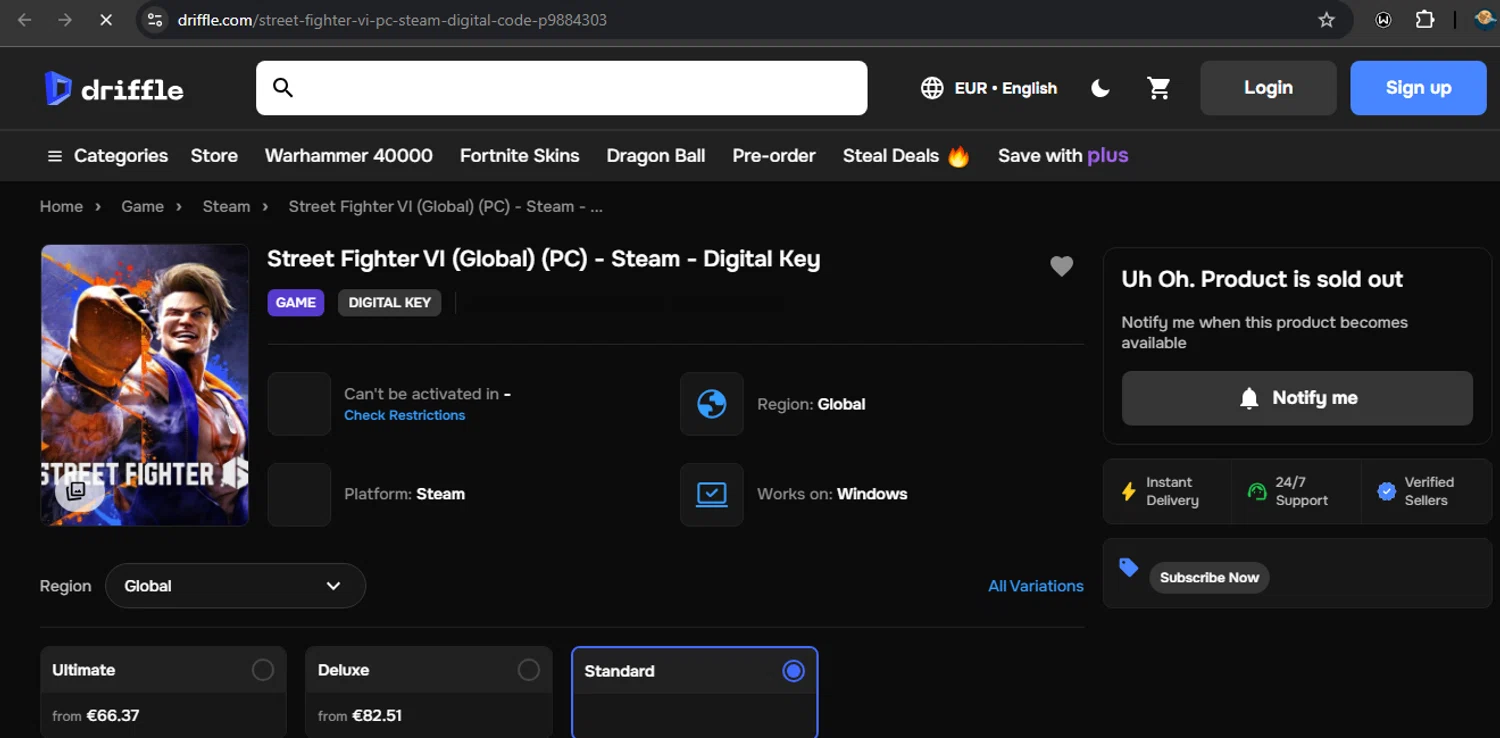This screenshot has width=1500, height=738.
Task: Add product to wishlist heart icon
Action: pos(1061,266)
